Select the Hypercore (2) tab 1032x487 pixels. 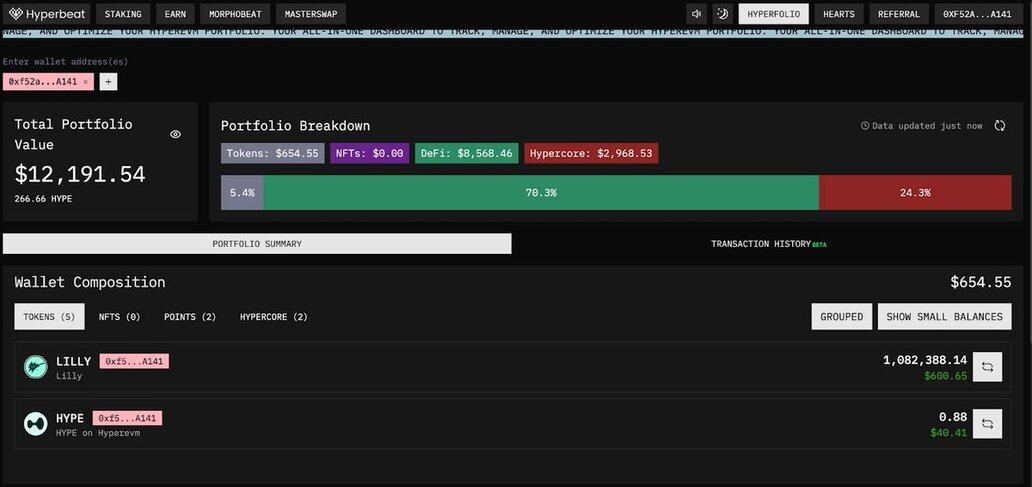click(x=273, y=317)
